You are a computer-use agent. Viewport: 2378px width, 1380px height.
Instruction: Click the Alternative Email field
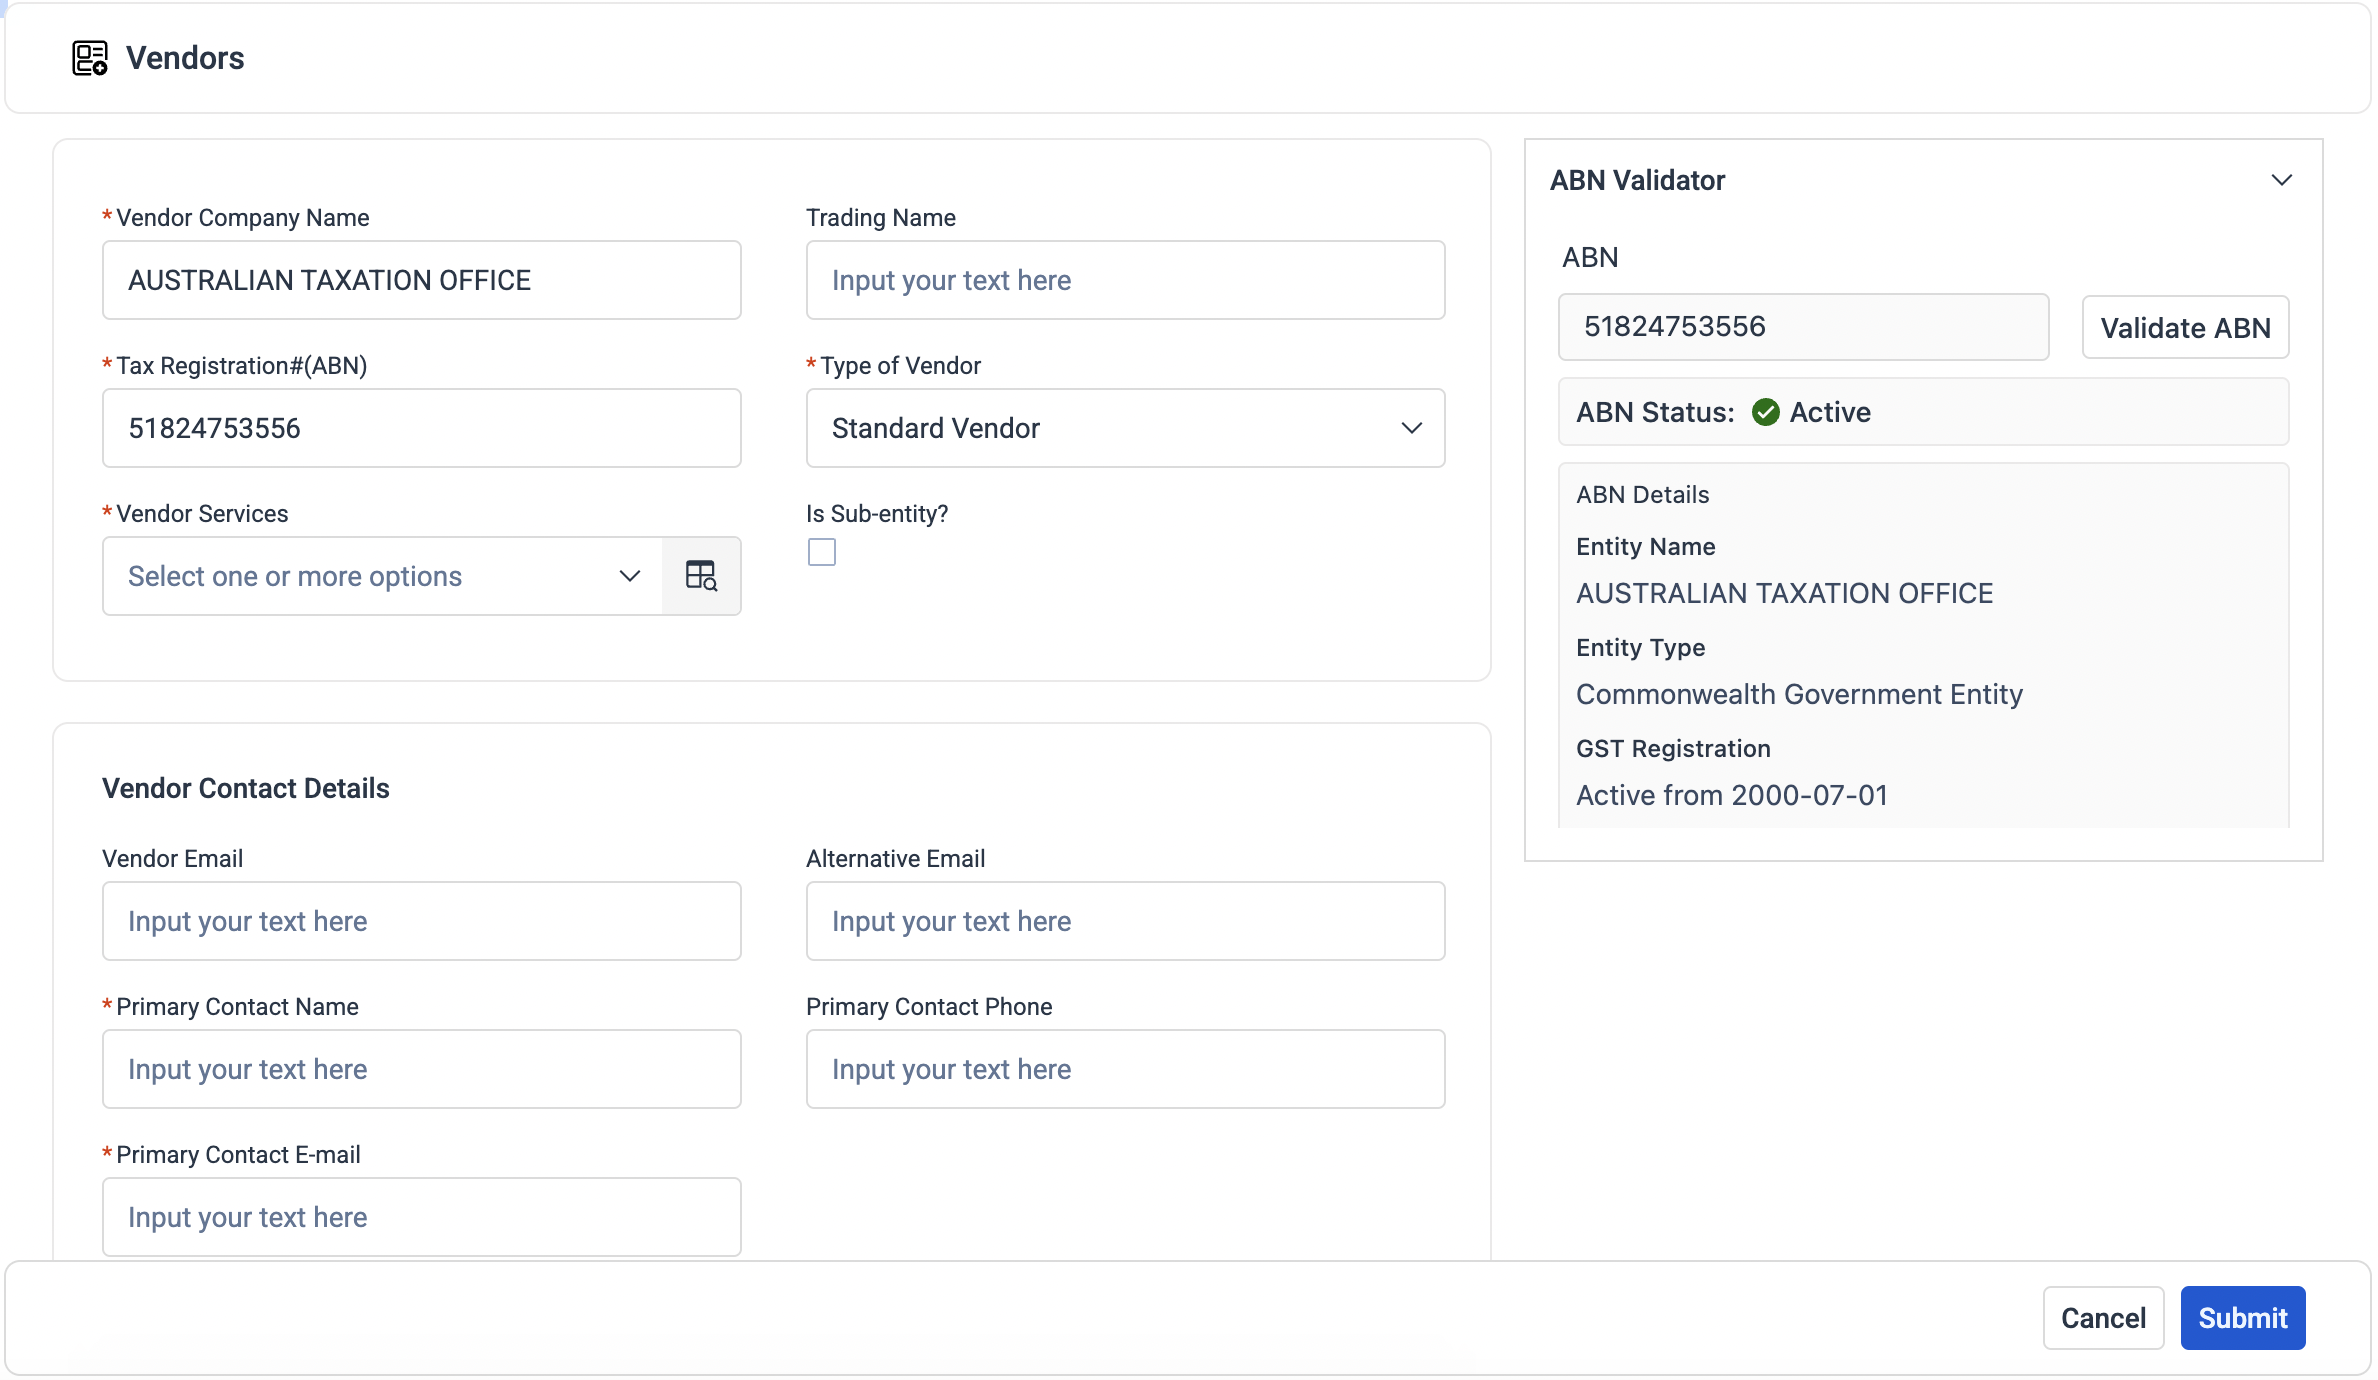pos(1125,921)
